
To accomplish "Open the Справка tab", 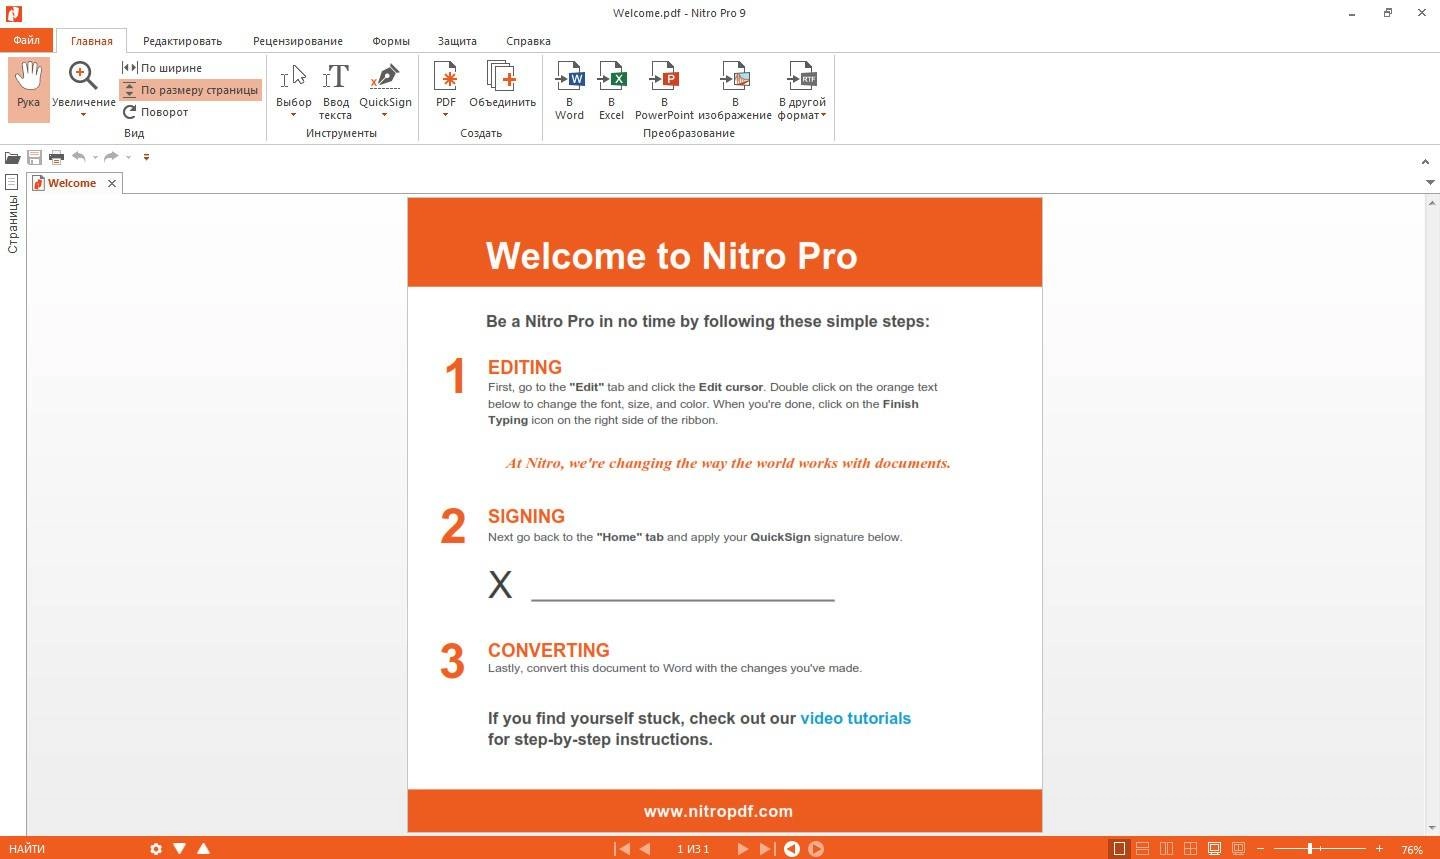I will click(x=528, y=41).
